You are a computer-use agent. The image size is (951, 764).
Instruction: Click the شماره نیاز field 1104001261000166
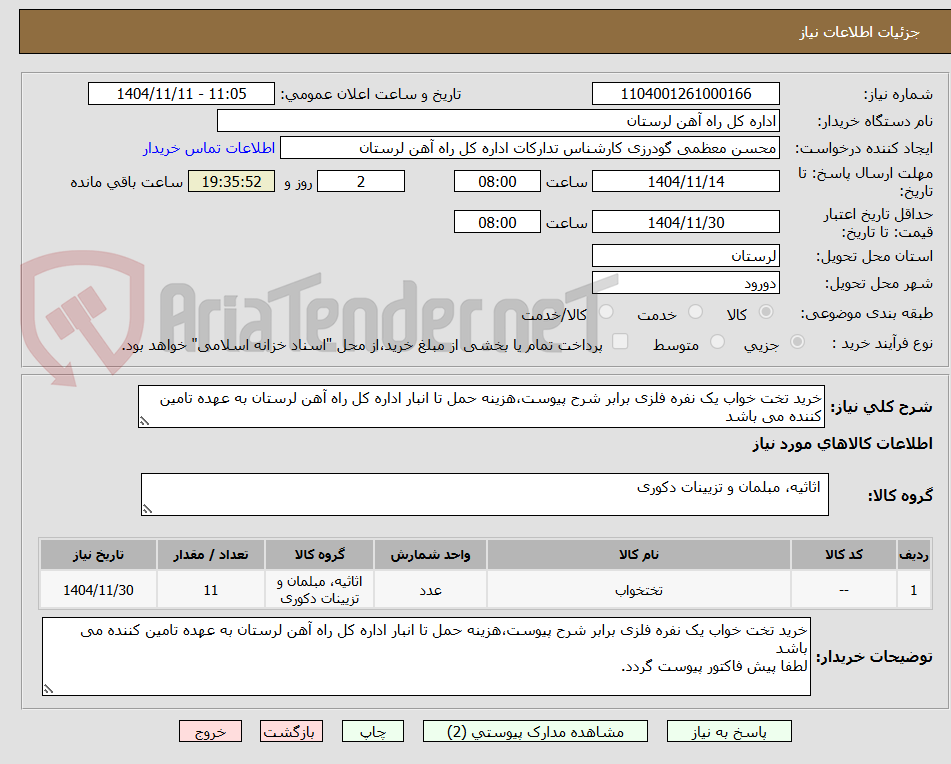pyautogui.click(x=685, y=94)
